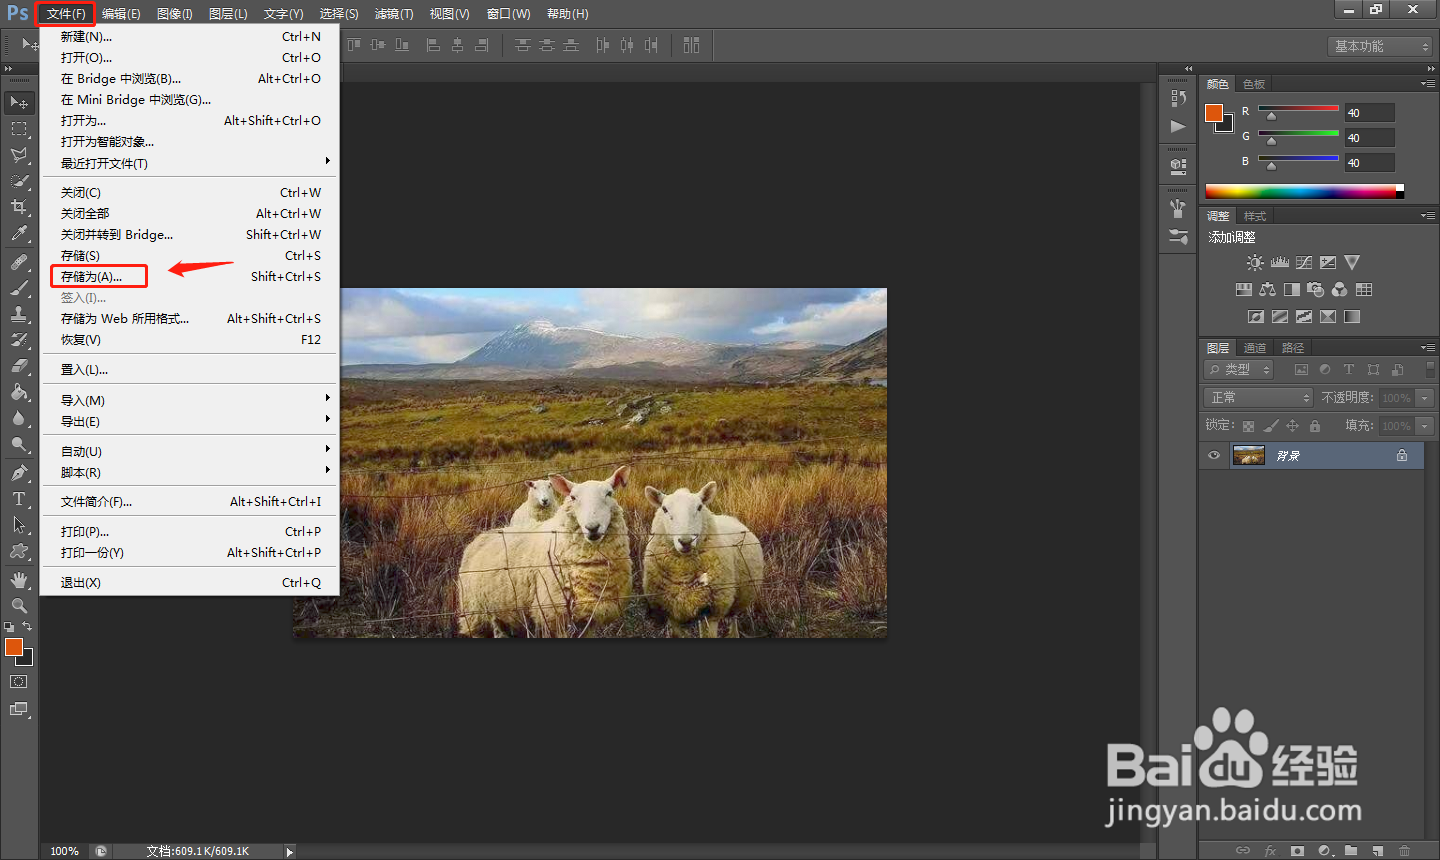Add Vibrance adjustment
Viewport: 1440px width, 860px height.
(1352, 262)
